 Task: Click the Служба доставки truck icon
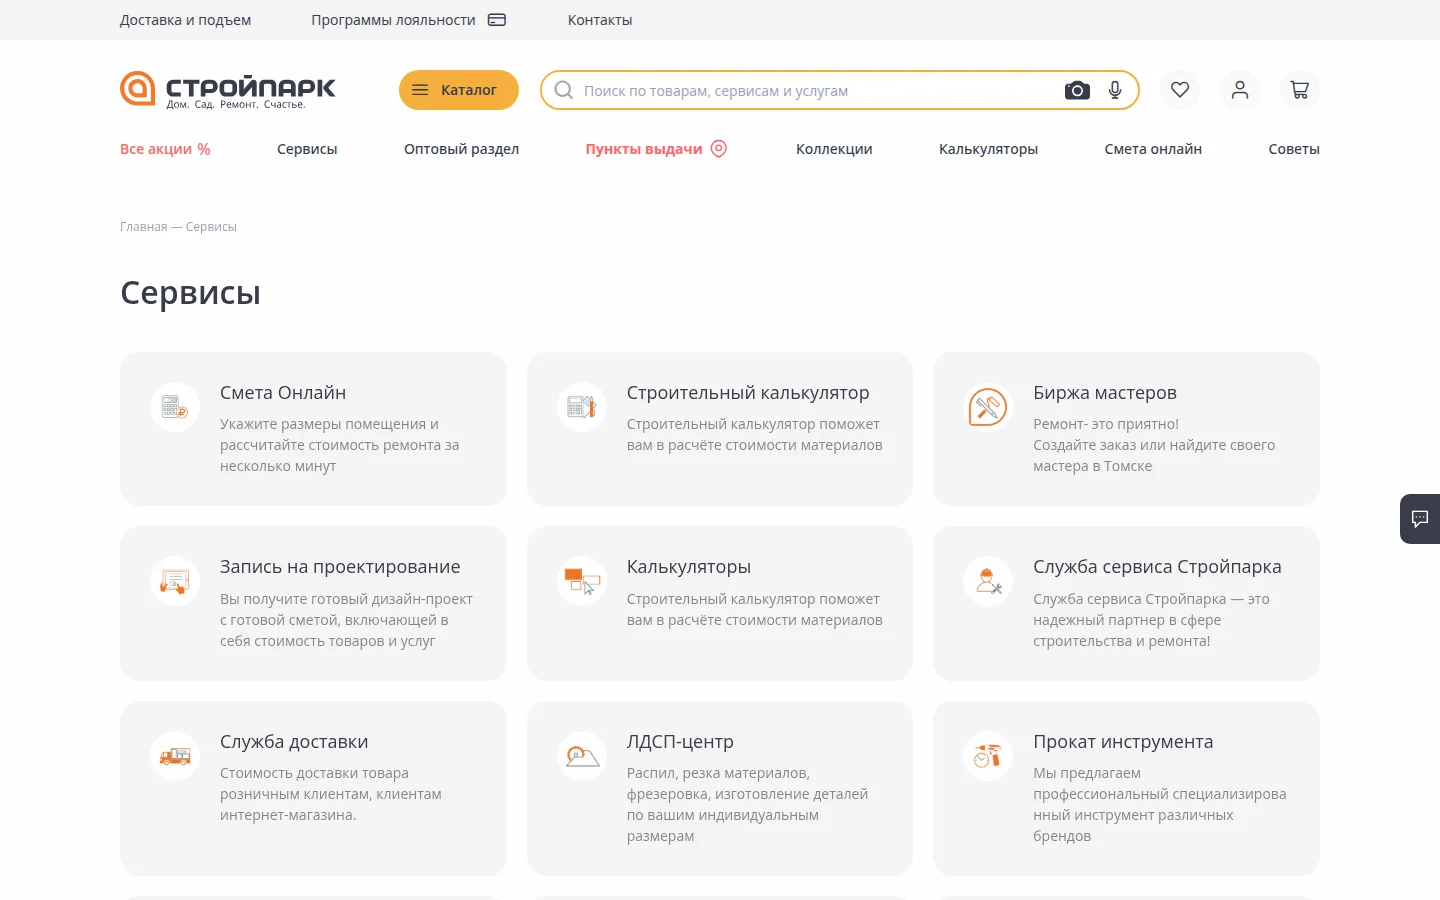pyautogui.click(x=175, y=756)
